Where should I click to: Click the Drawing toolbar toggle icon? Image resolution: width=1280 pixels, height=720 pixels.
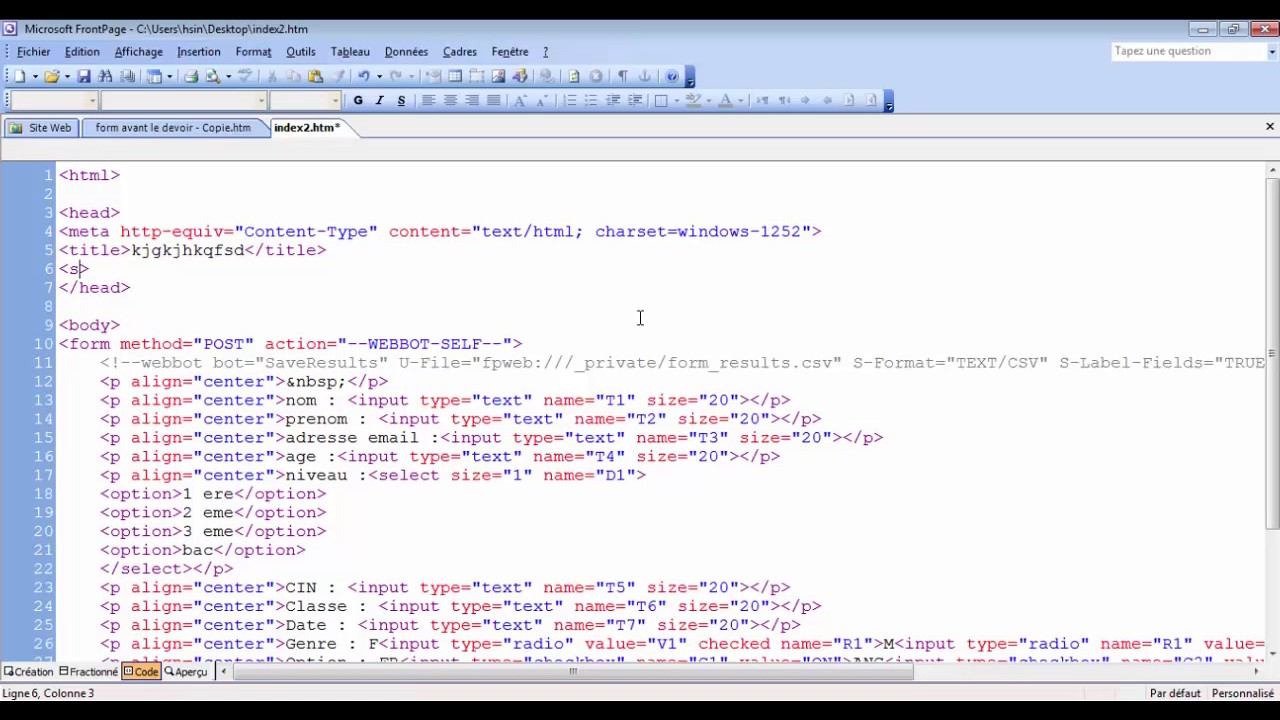(x=520, y=76)
